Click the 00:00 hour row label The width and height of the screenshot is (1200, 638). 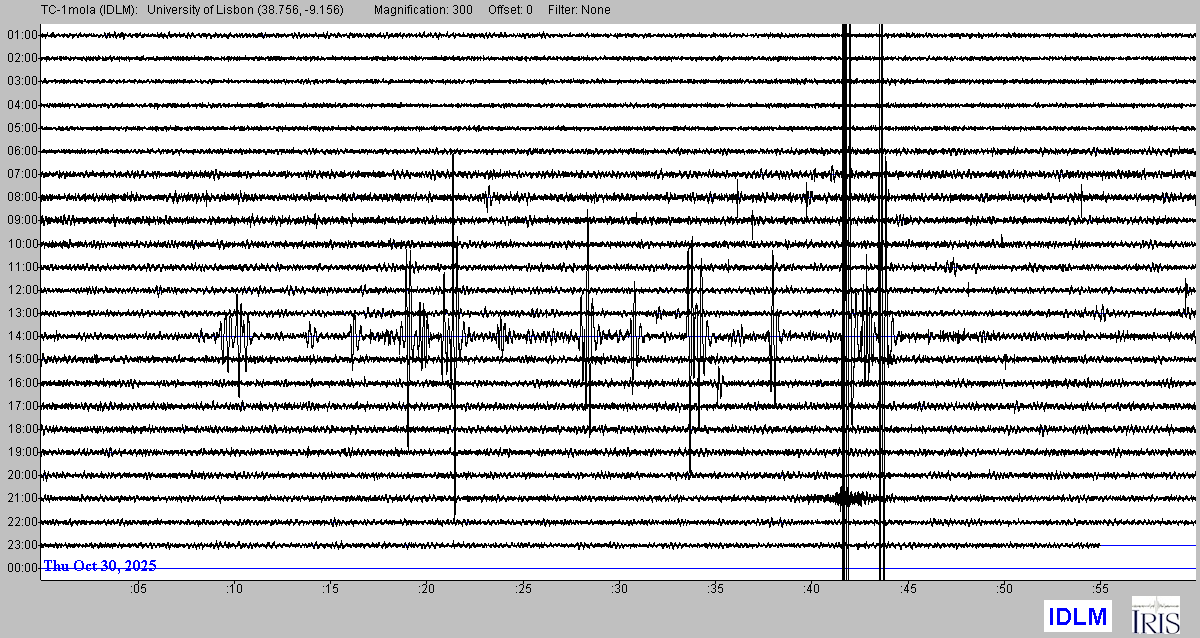22,568
